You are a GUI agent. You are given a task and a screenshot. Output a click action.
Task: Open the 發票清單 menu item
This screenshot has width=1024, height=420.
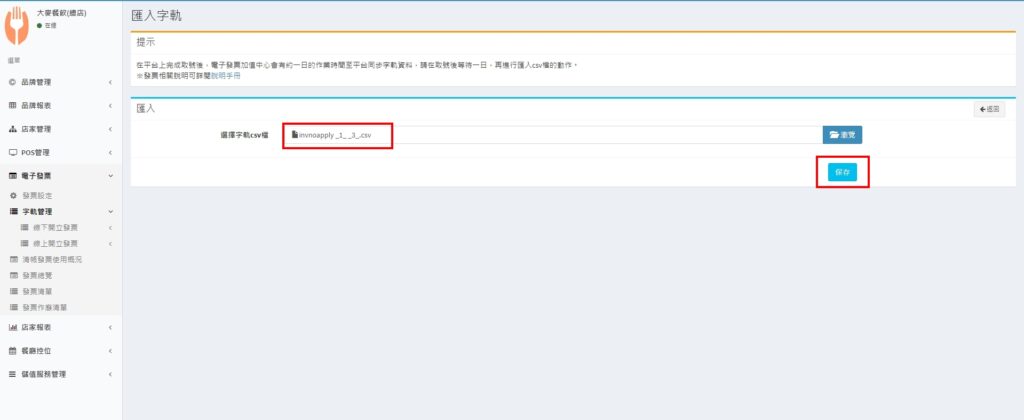click(x=38, y=290)
